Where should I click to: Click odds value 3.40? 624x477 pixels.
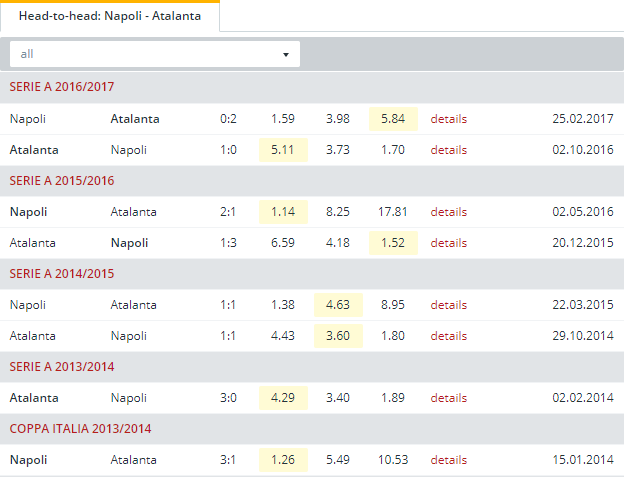[x=338, y=398]
